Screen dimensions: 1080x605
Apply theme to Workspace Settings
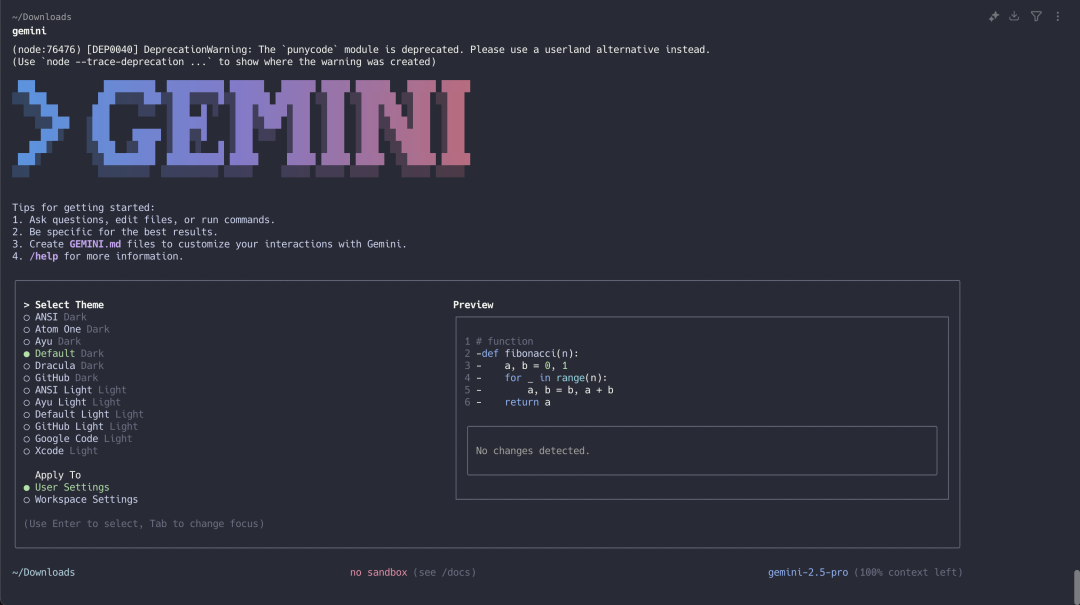81,500
